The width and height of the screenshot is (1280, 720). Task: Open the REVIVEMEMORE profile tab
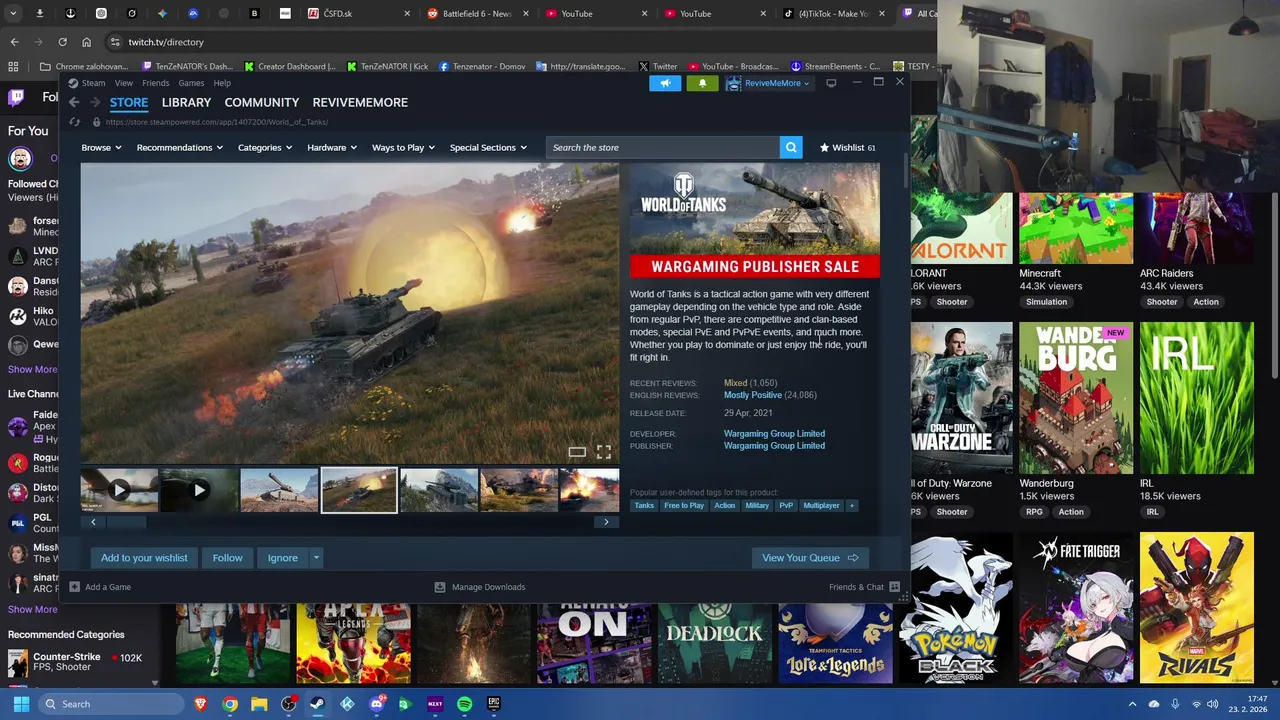(360, 102)
